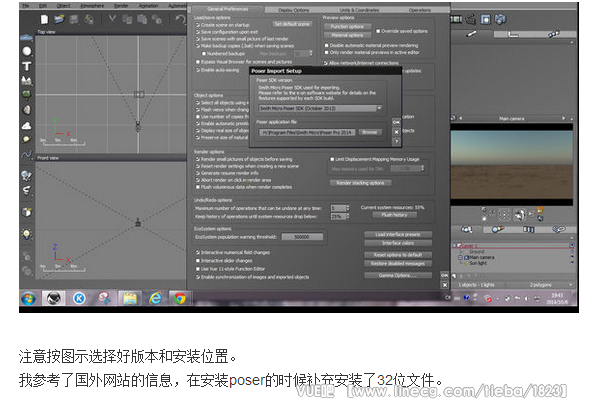Enable Limit Displacement Mapping Memory Usage
Image resolution: width=595 pixels, height=408 pixels.
332,159
